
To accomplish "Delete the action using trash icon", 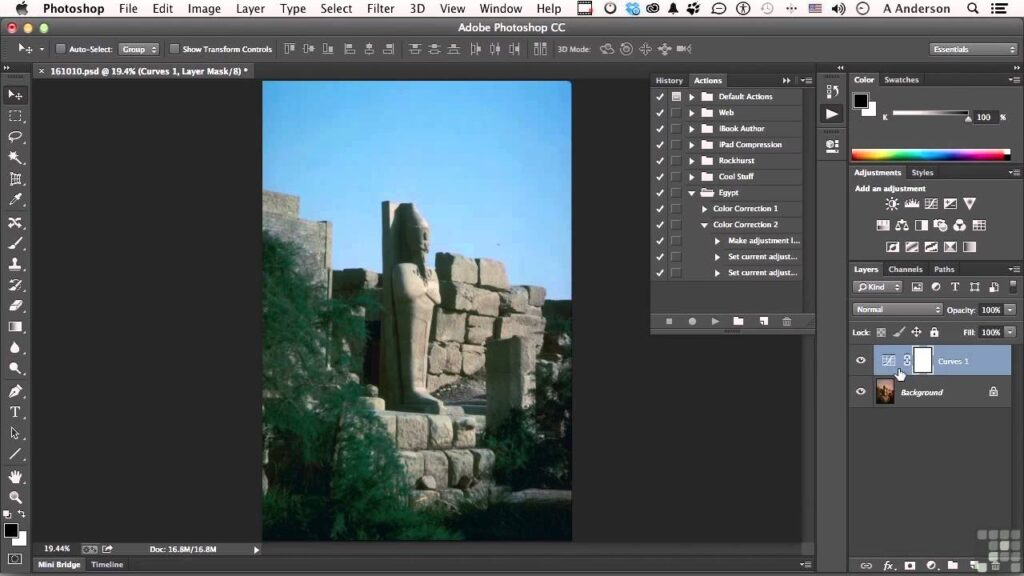I will tap(787, 321).
